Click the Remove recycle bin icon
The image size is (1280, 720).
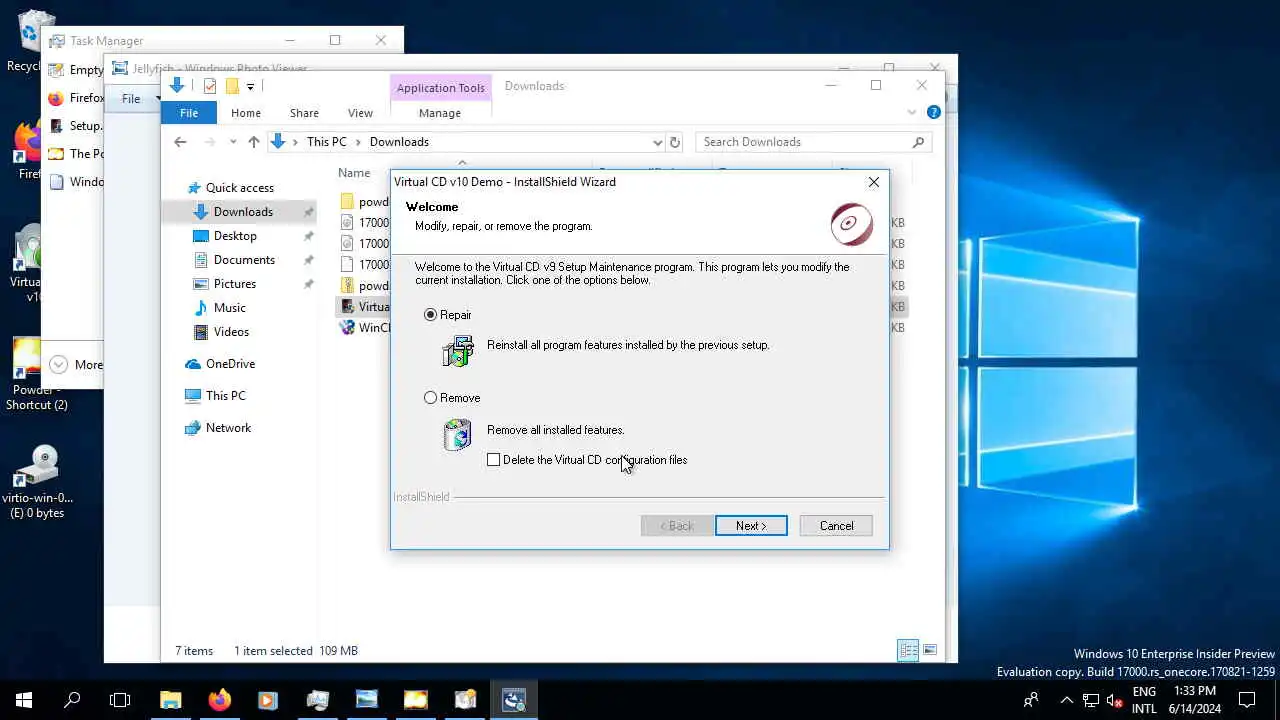458,434
